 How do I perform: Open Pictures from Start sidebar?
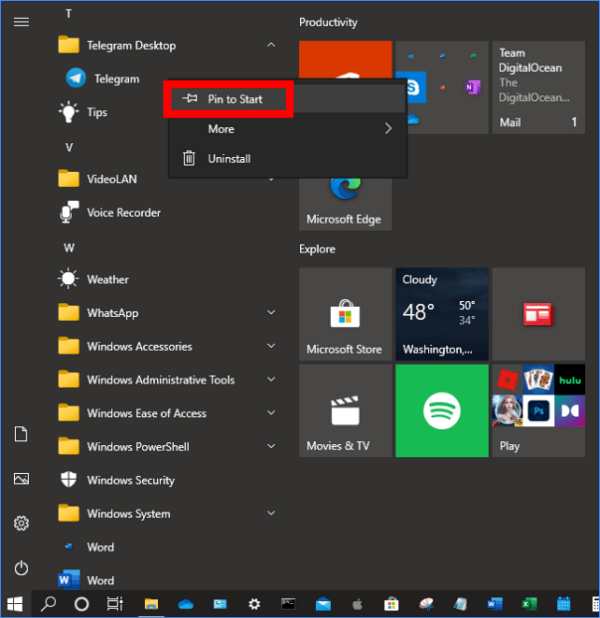point(21,479)
